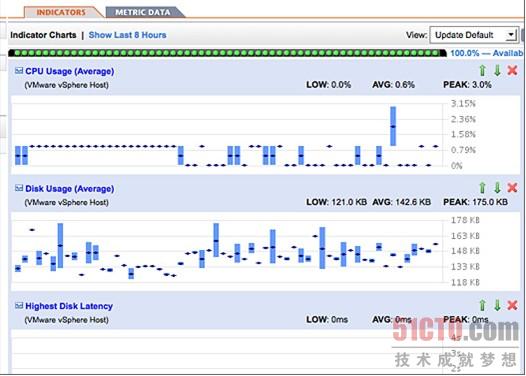Move CPU Usage chart down with green arrow
The image size is (526, 376).
tap(497, 70)
